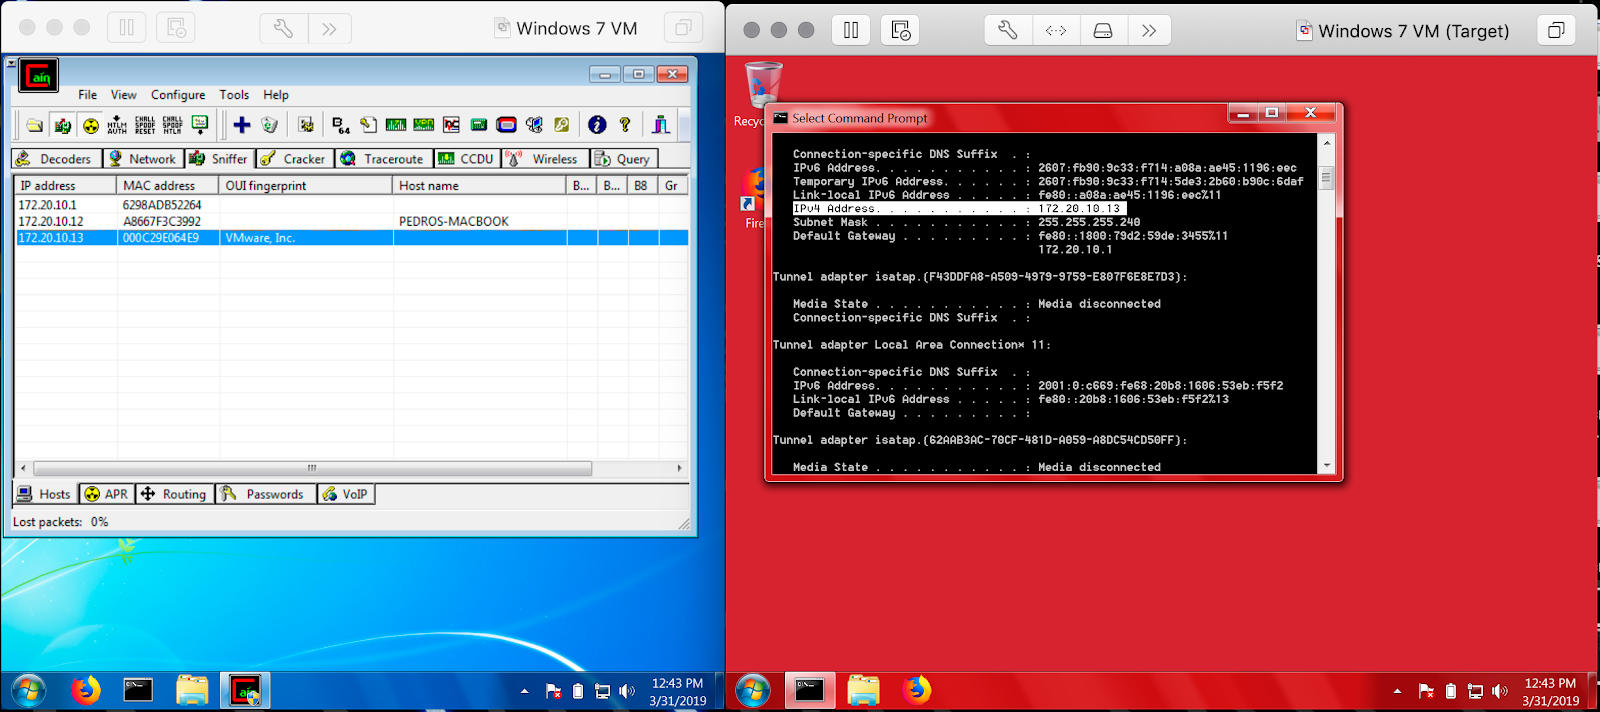The height and width of the screenshot is (712, 1600).
Task: Open the File menu in Cain
Action: pos(88,95)
